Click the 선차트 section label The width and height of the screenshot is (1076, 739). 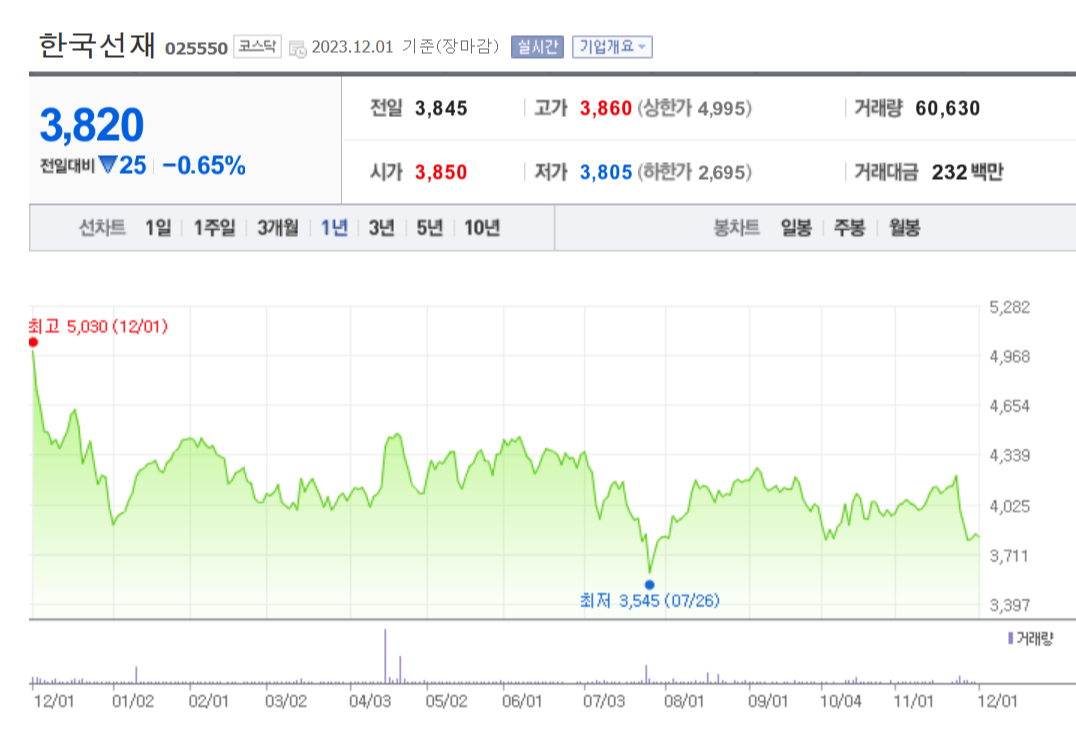tap(102, 227)
